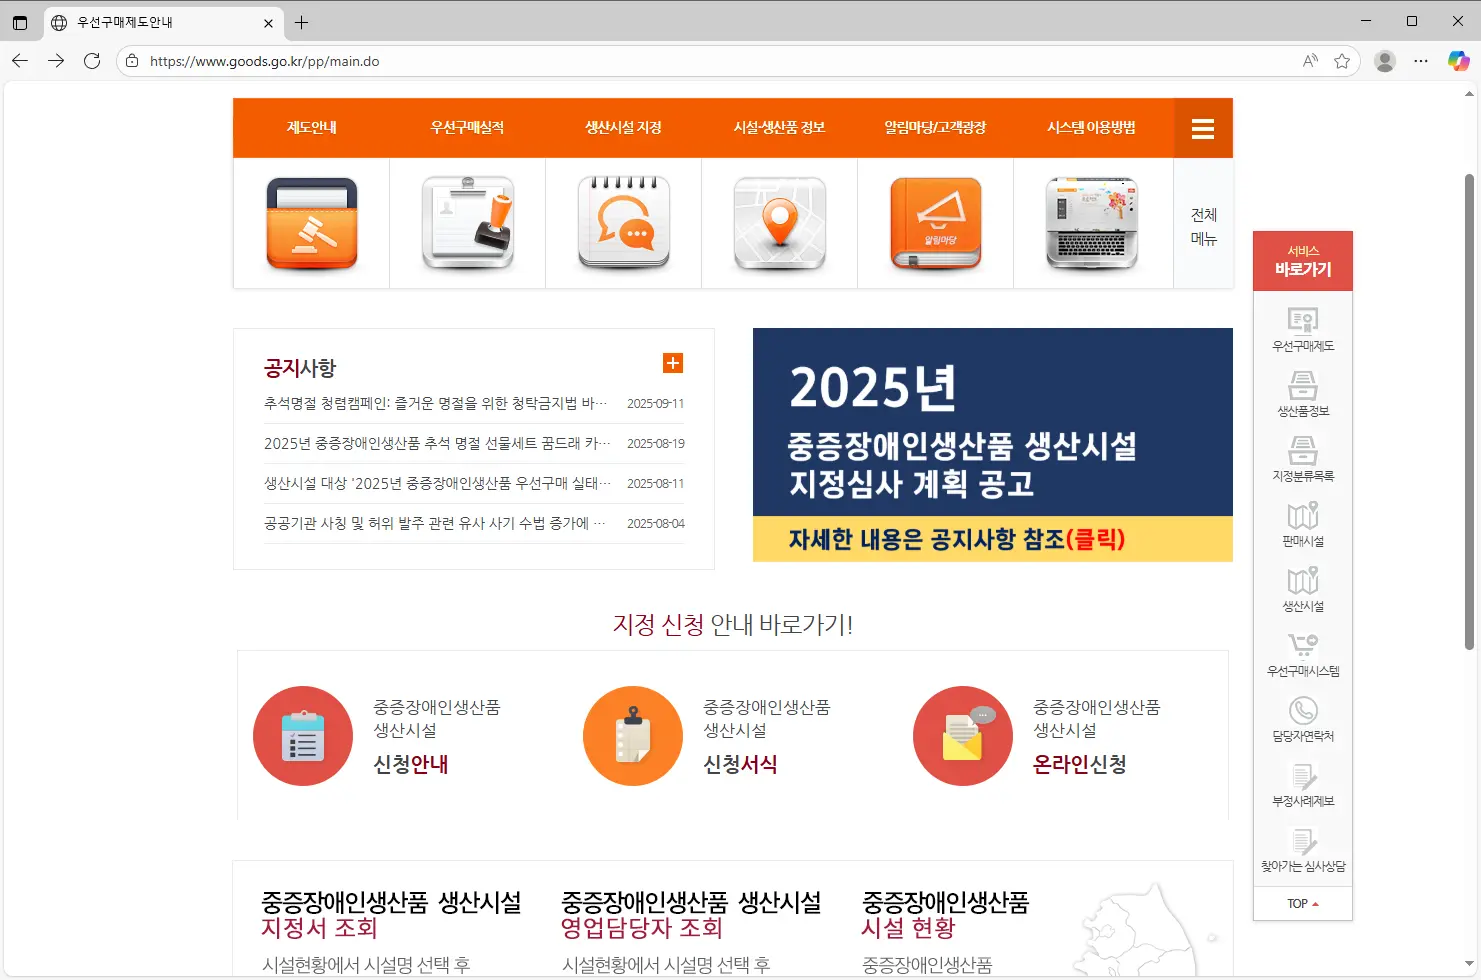
Task: Click 우선구매제도 icon in service sidebar
Action: [1303, 320]
